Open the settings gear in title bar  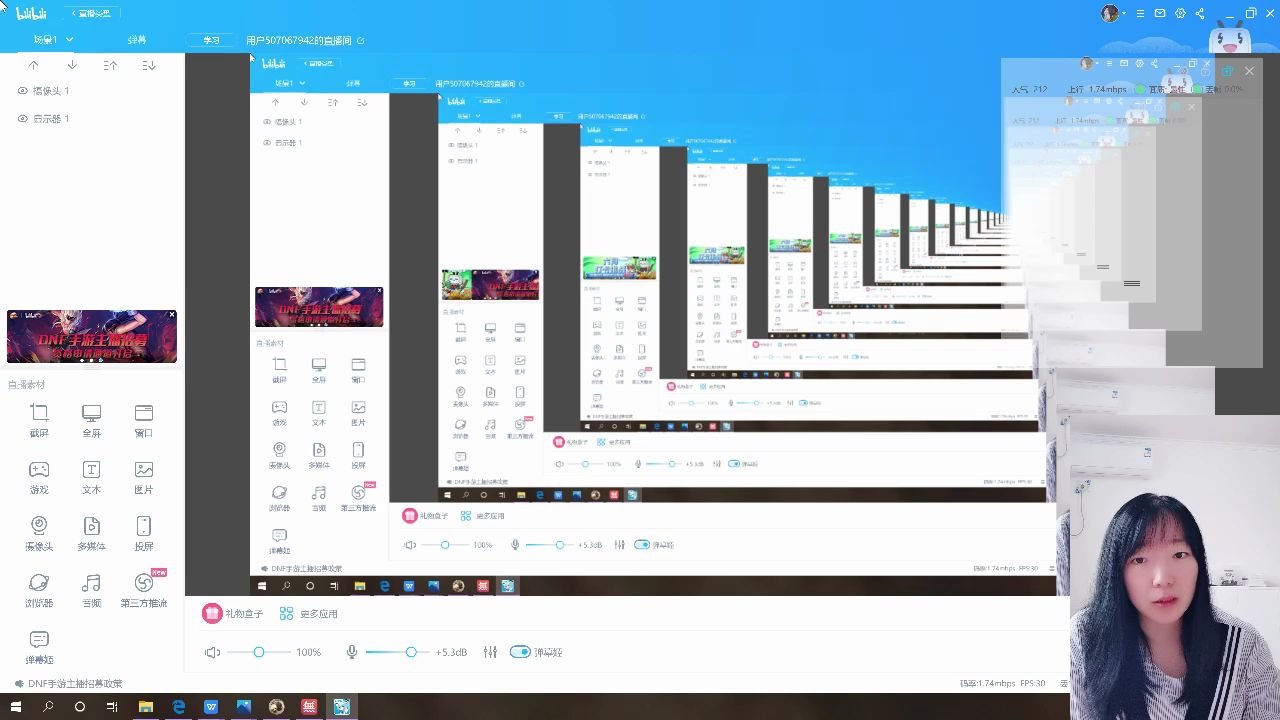(x=1180, y=13)
